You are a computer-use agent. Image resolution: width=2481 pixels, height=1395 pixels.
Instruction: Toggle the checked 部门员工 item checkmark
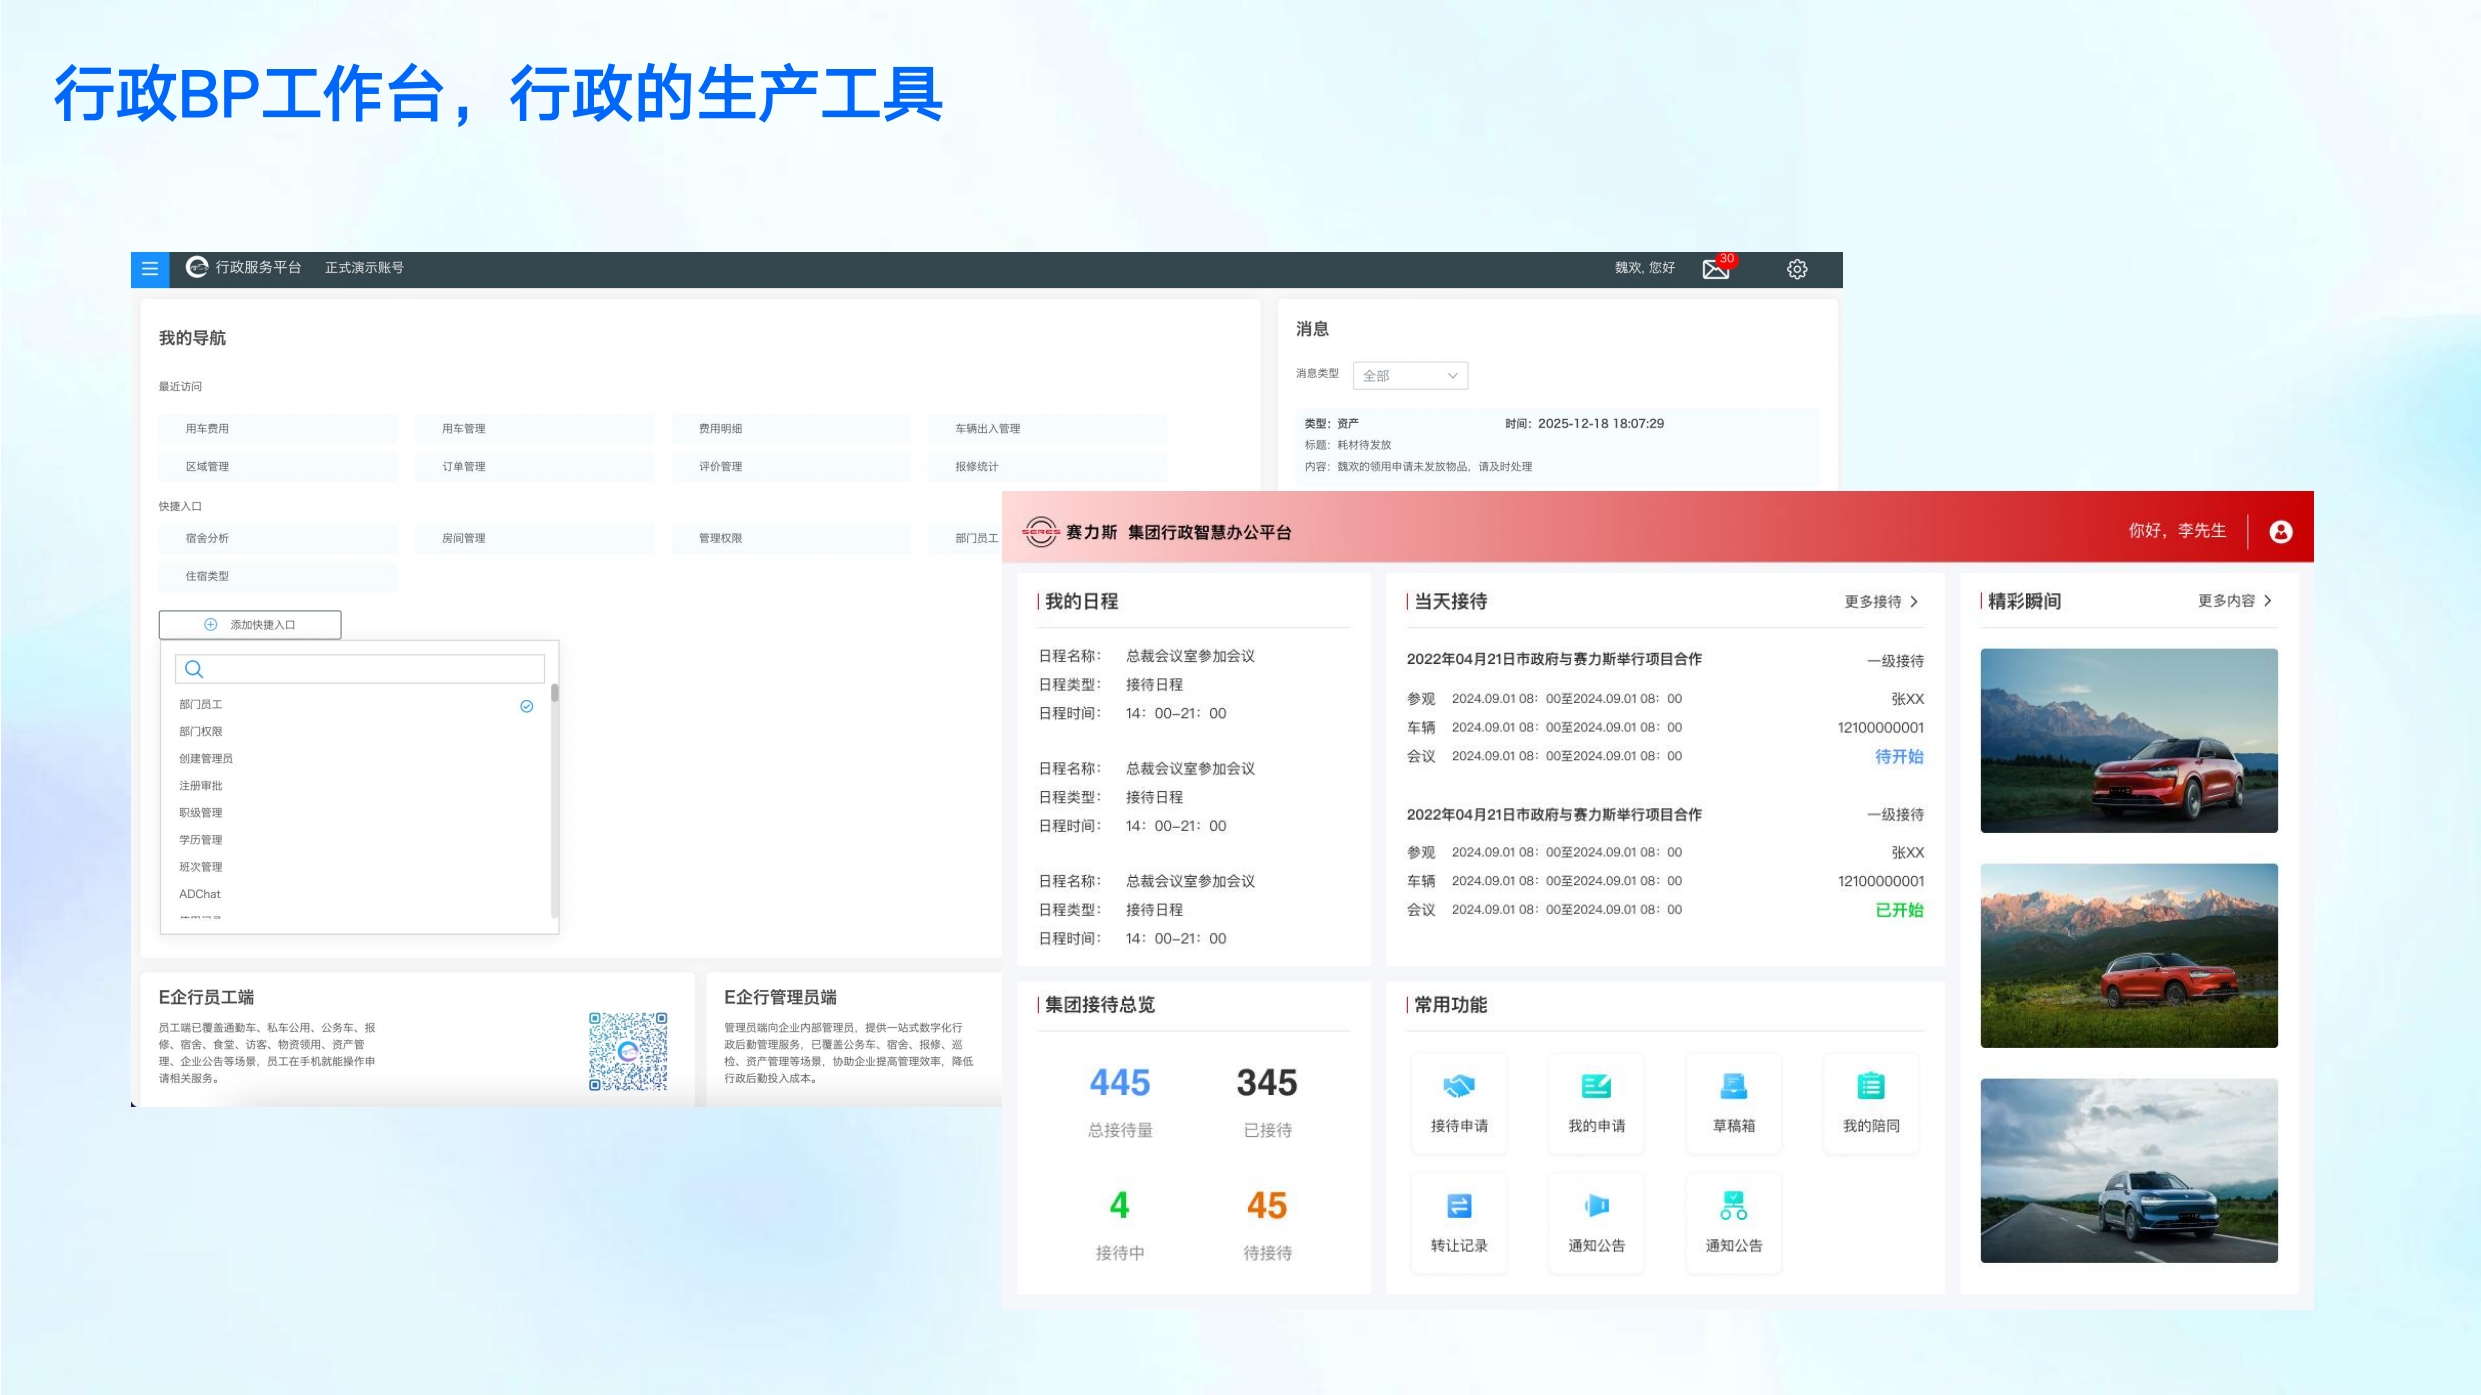[527, 707]
